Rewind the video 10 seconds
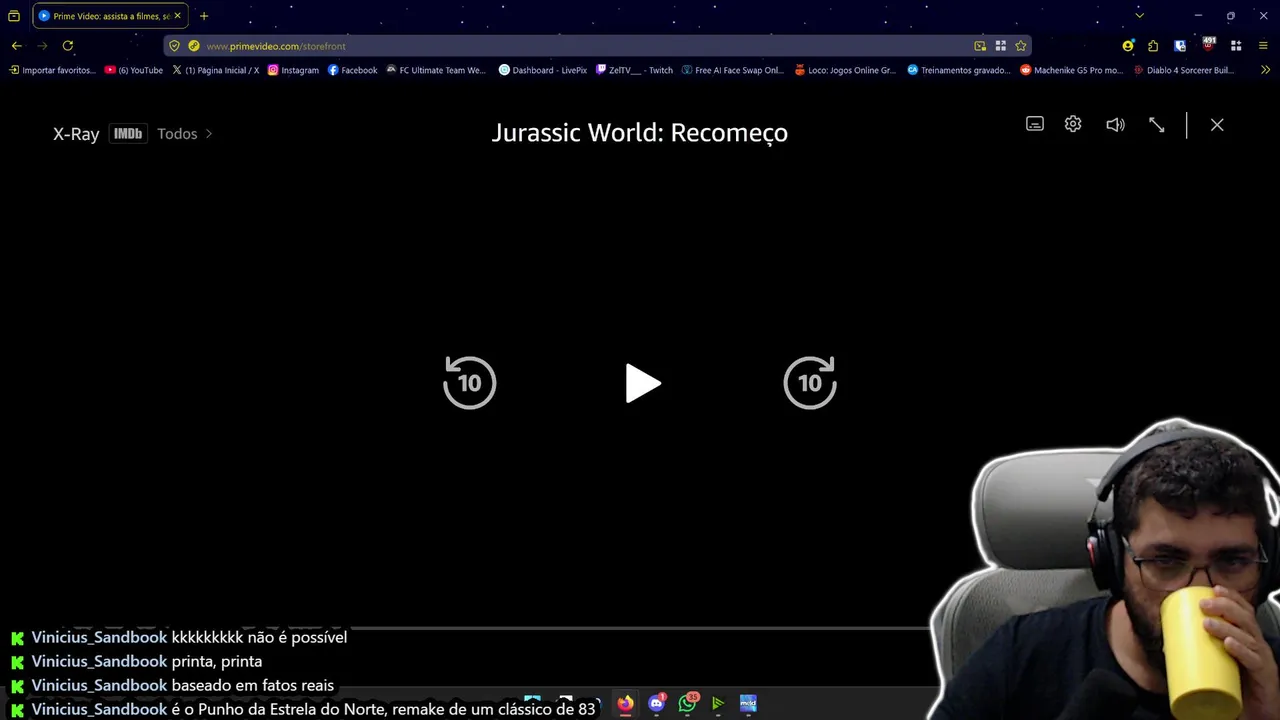The image size is (1280, 720). point(470,382)
